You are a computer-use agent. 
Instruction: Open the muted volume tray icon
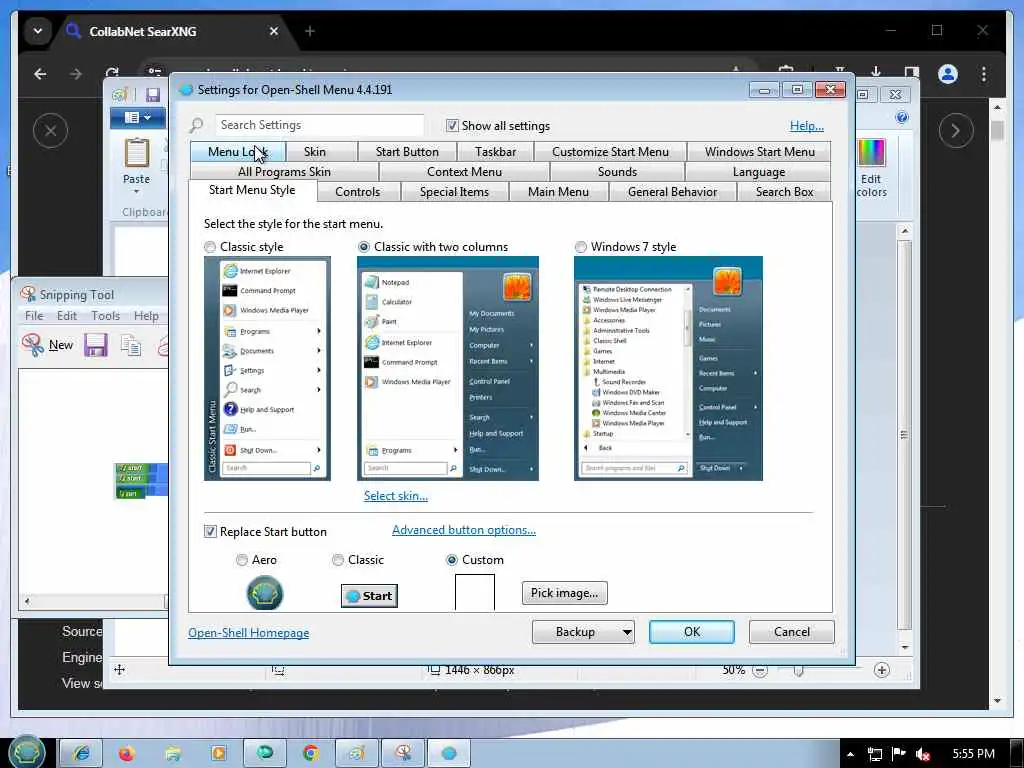point(923,754)
